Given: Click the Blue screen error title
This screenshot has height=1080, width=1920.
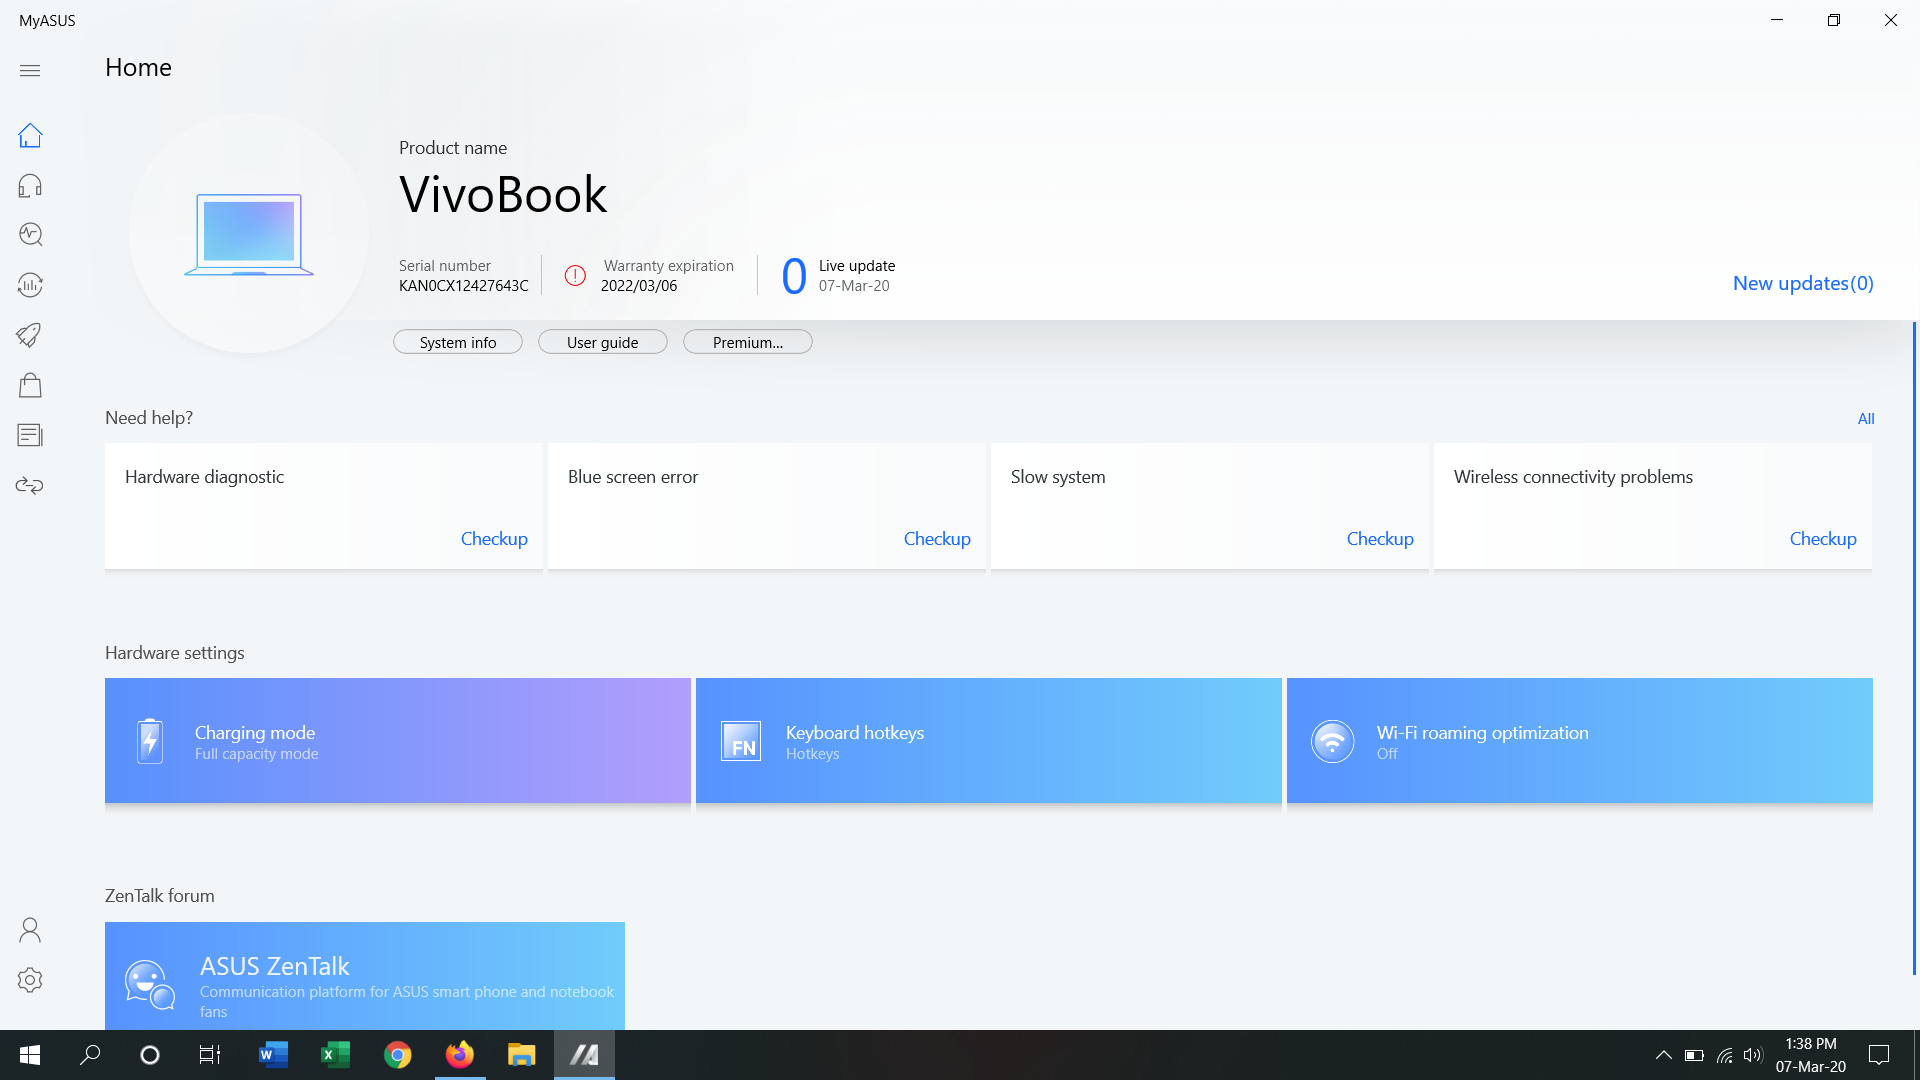Looking at the screenshot, I should click(x=633, y=477).
